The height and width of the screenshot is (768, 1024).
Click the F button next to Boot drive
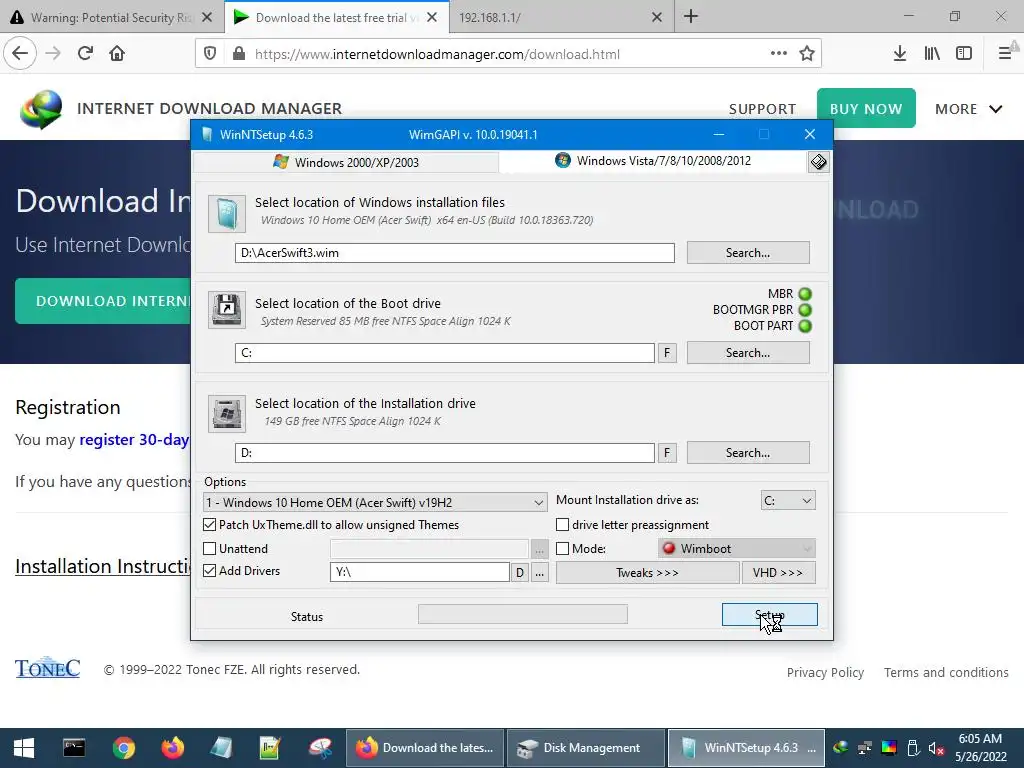click(x=667, y=353)
